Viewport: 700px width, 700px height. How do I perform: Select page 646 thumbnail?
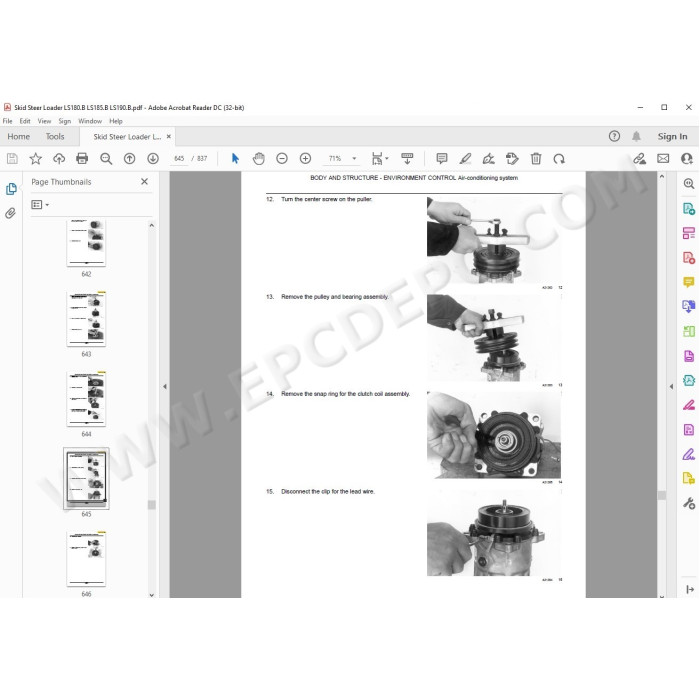pos(86,559)
